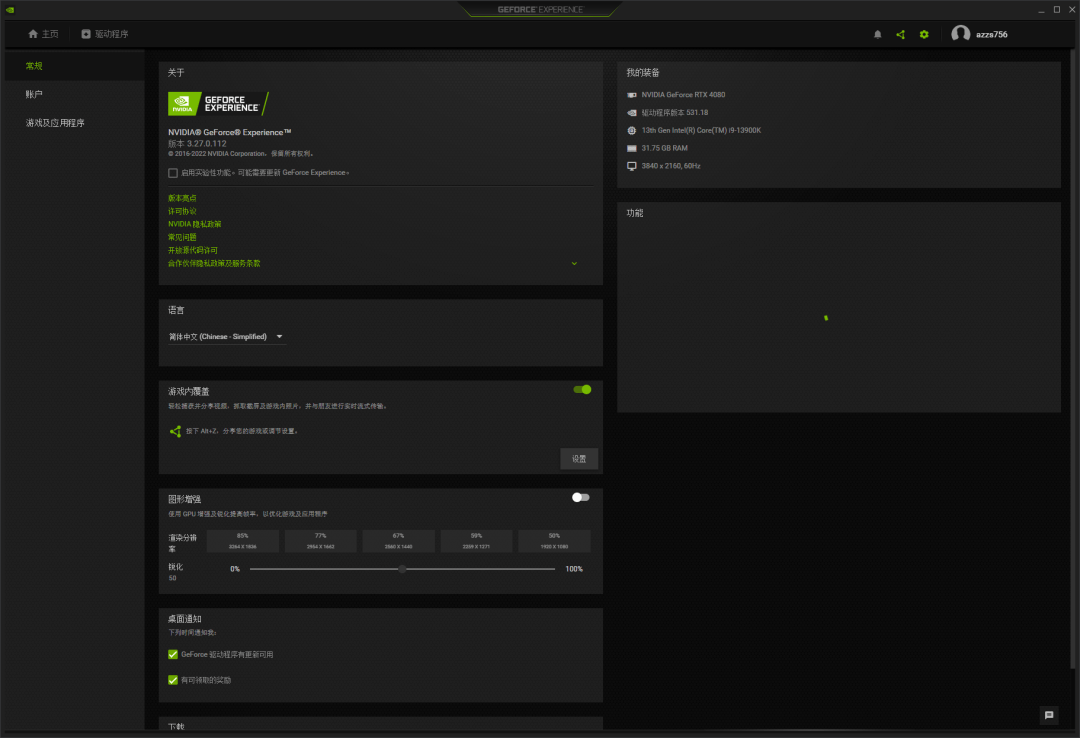The width and height of the screenshot is (1080, 738).
Task: Open the 常见问题 link
Action: click(x=183, y=237)
